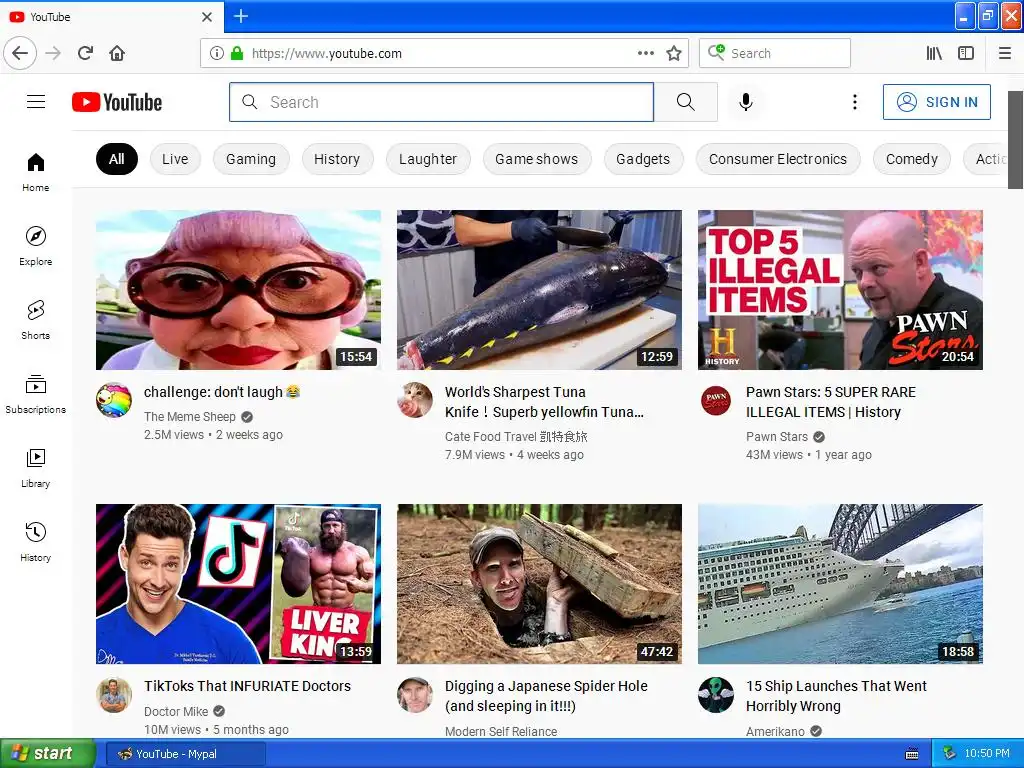Click the browser home icon
The height and width of the screenshot is (768, 1024).
pos(117,53)
